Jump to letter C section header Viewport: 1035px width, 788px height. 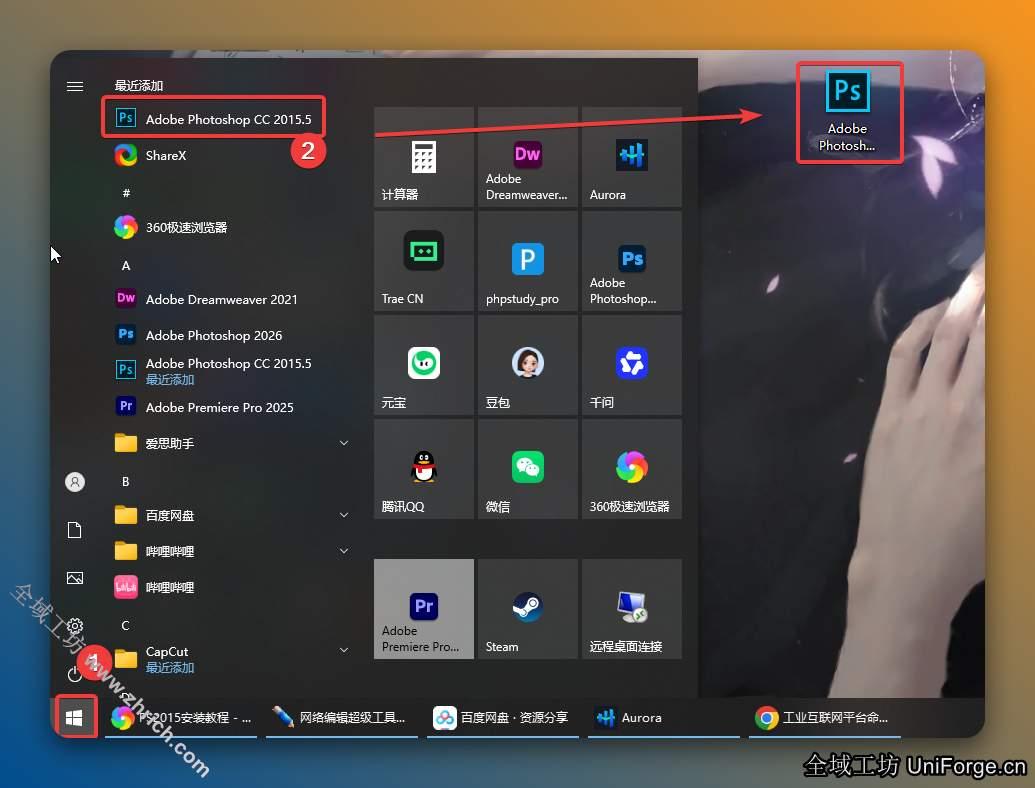coord(125,626)
